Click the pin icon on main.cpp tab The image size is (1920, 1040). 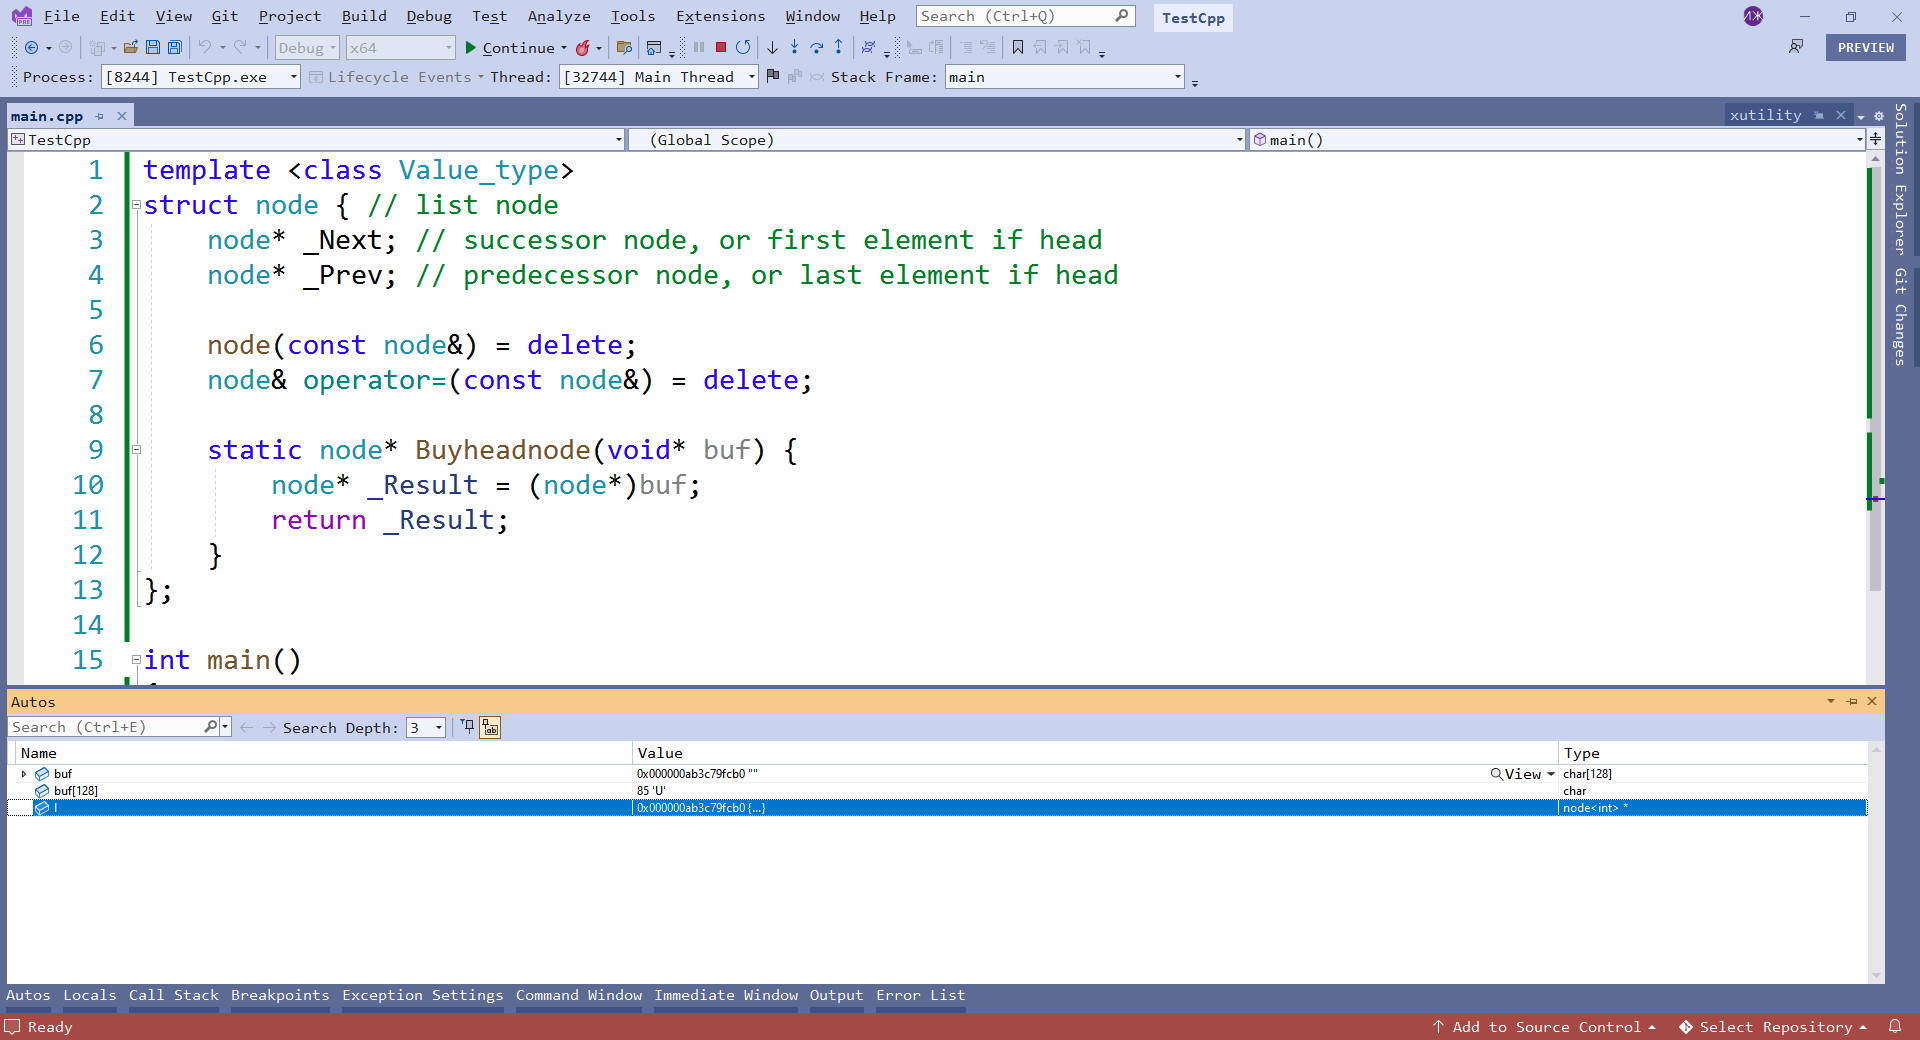[100, 116]
